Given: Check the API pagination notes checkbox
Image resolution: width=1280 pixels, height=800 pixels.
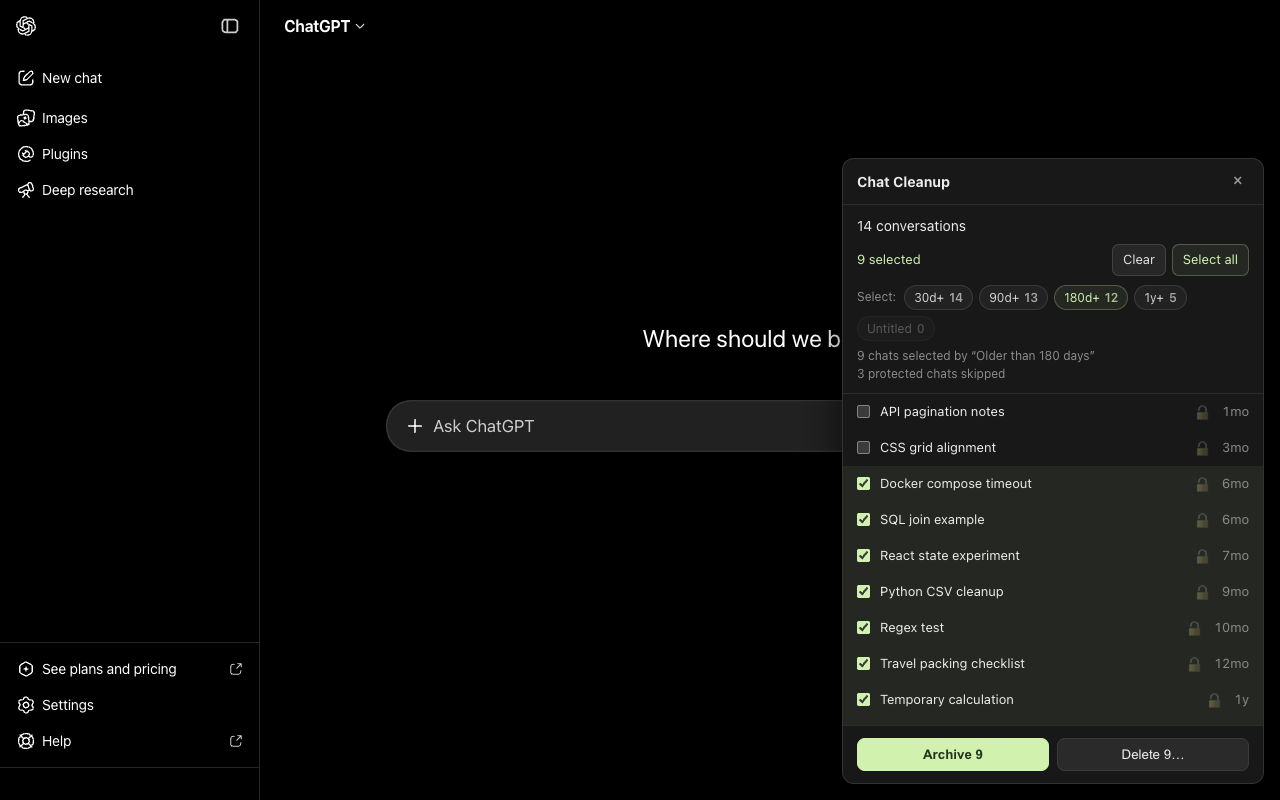Looking at the screenshot, I should pos(864,412).
